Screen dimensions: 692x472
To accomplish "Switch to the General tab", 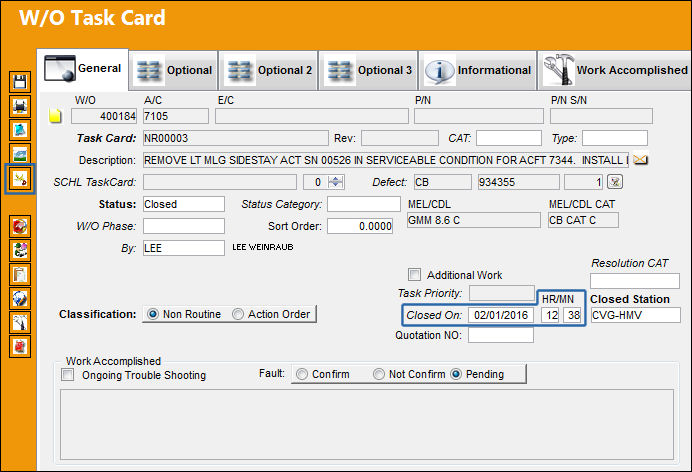I will pos(83,69).
